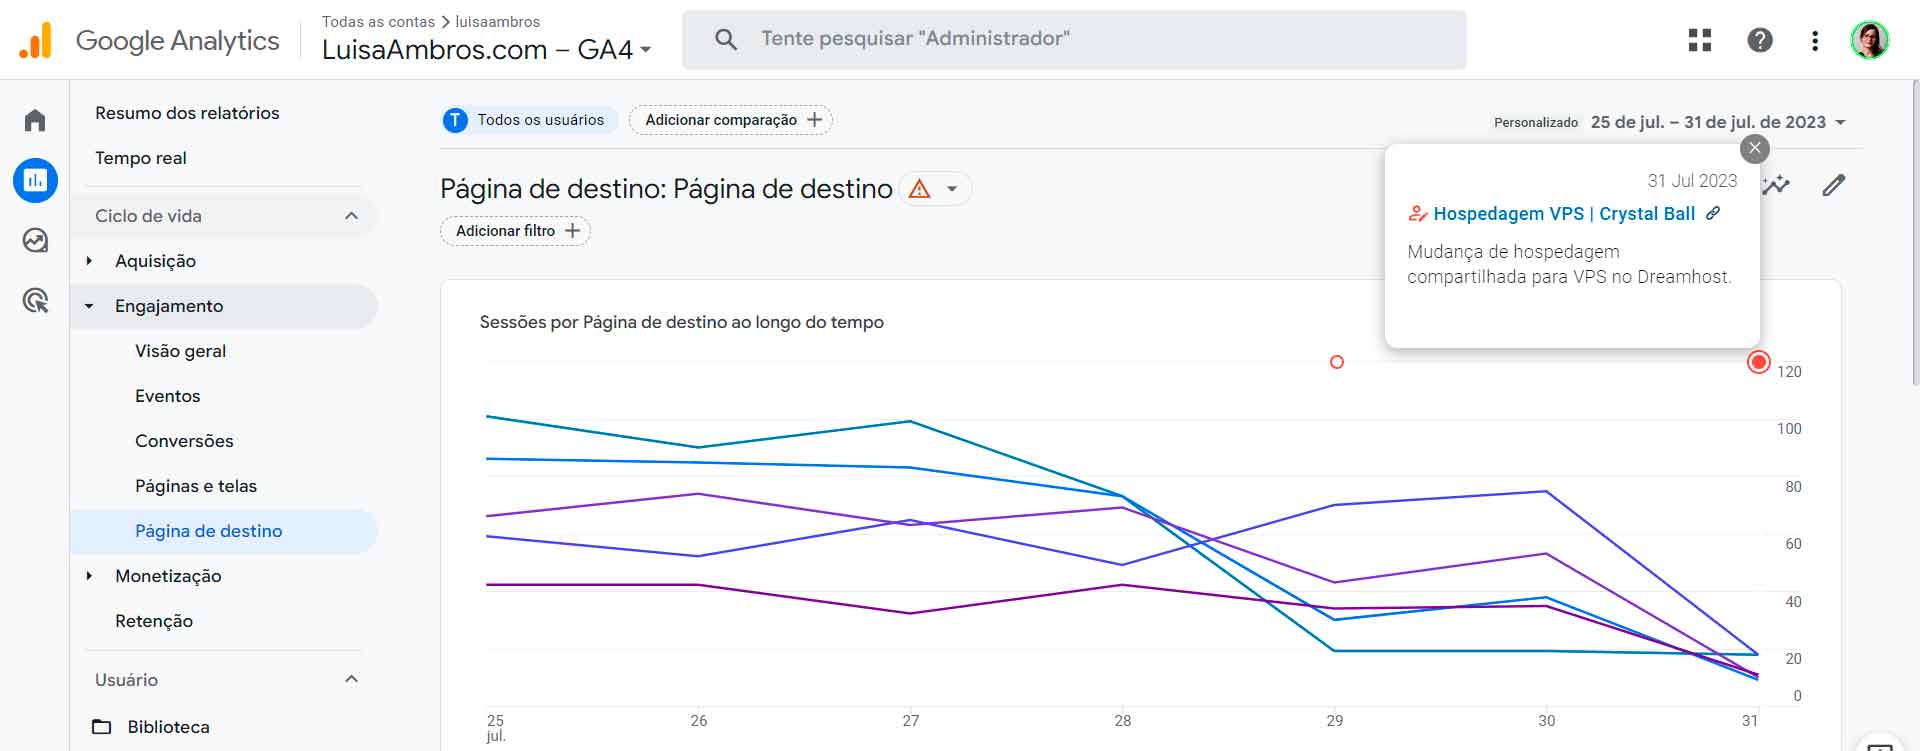Open the Hospedagem VPS | Crystal Ball link
The image size is (1920, 751).
tap(1564, 213)
